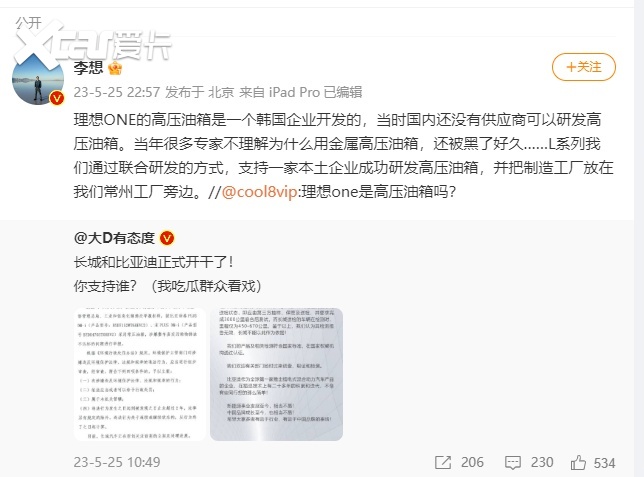The height and width of the screenshot is (477, 644).
Task: Like the post with thumbs-up icon
Action: [x=578, y=463]
